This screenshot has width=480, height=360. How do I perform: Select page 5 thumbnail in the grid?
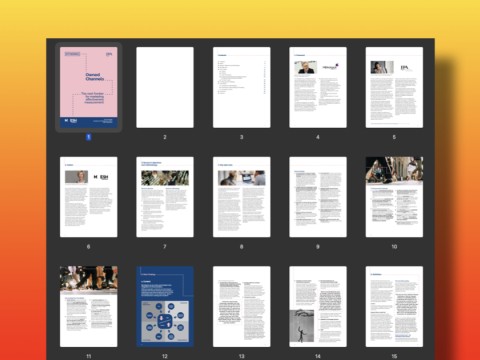pyautogui.click(x=394, y=87)
